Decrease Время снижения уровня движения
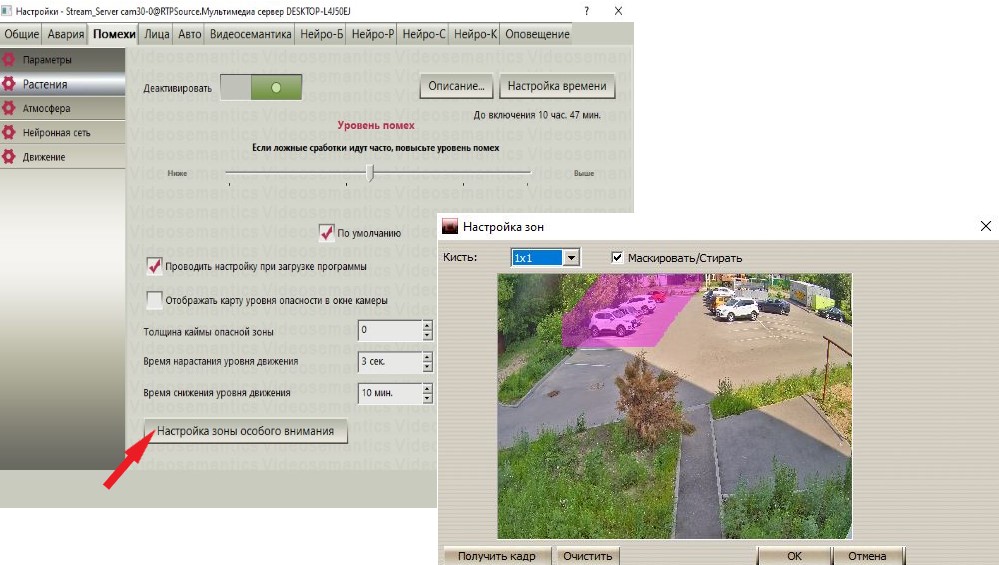Screen dimensions: 999x565 428,397
